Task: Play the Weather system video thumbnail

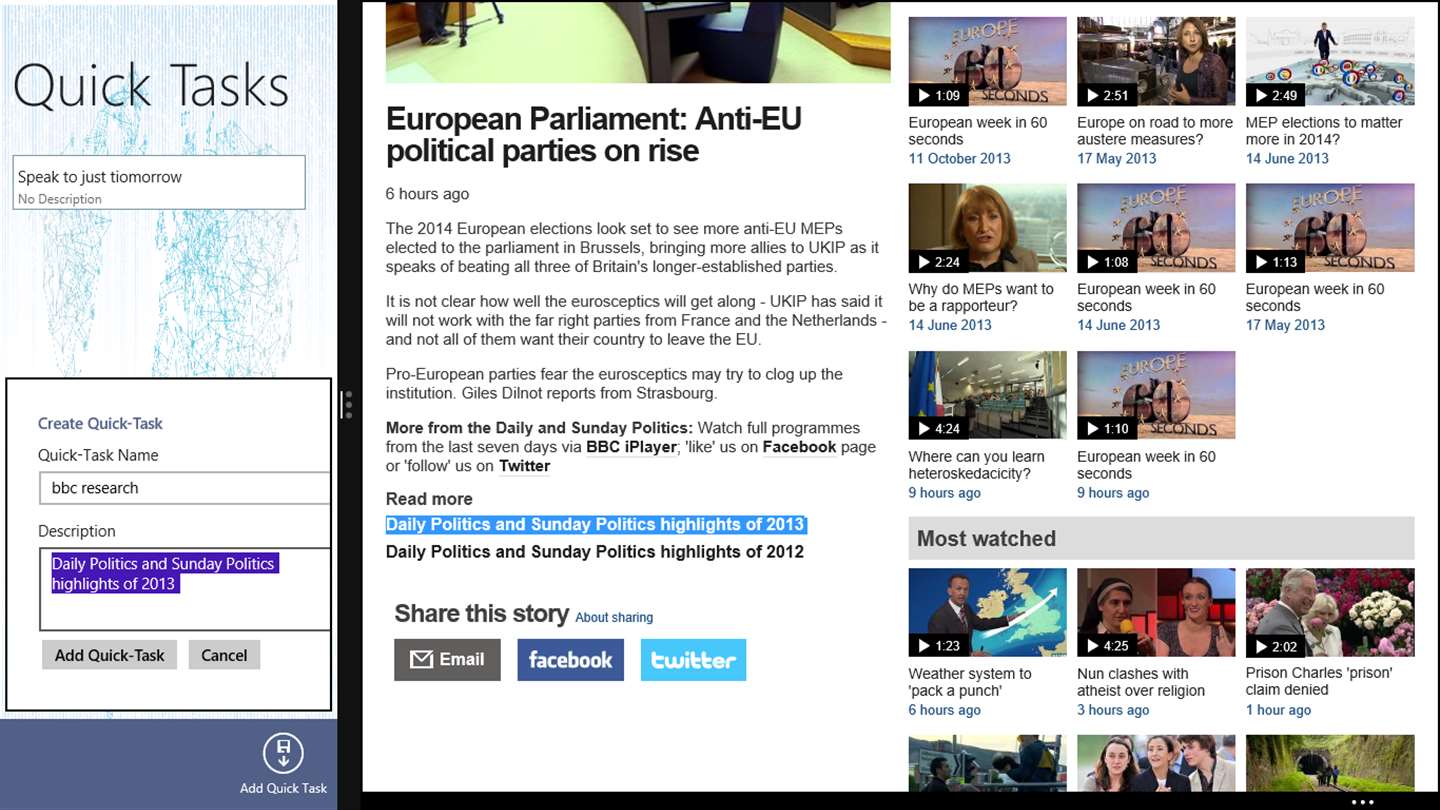Action: (x=987, y=612)
